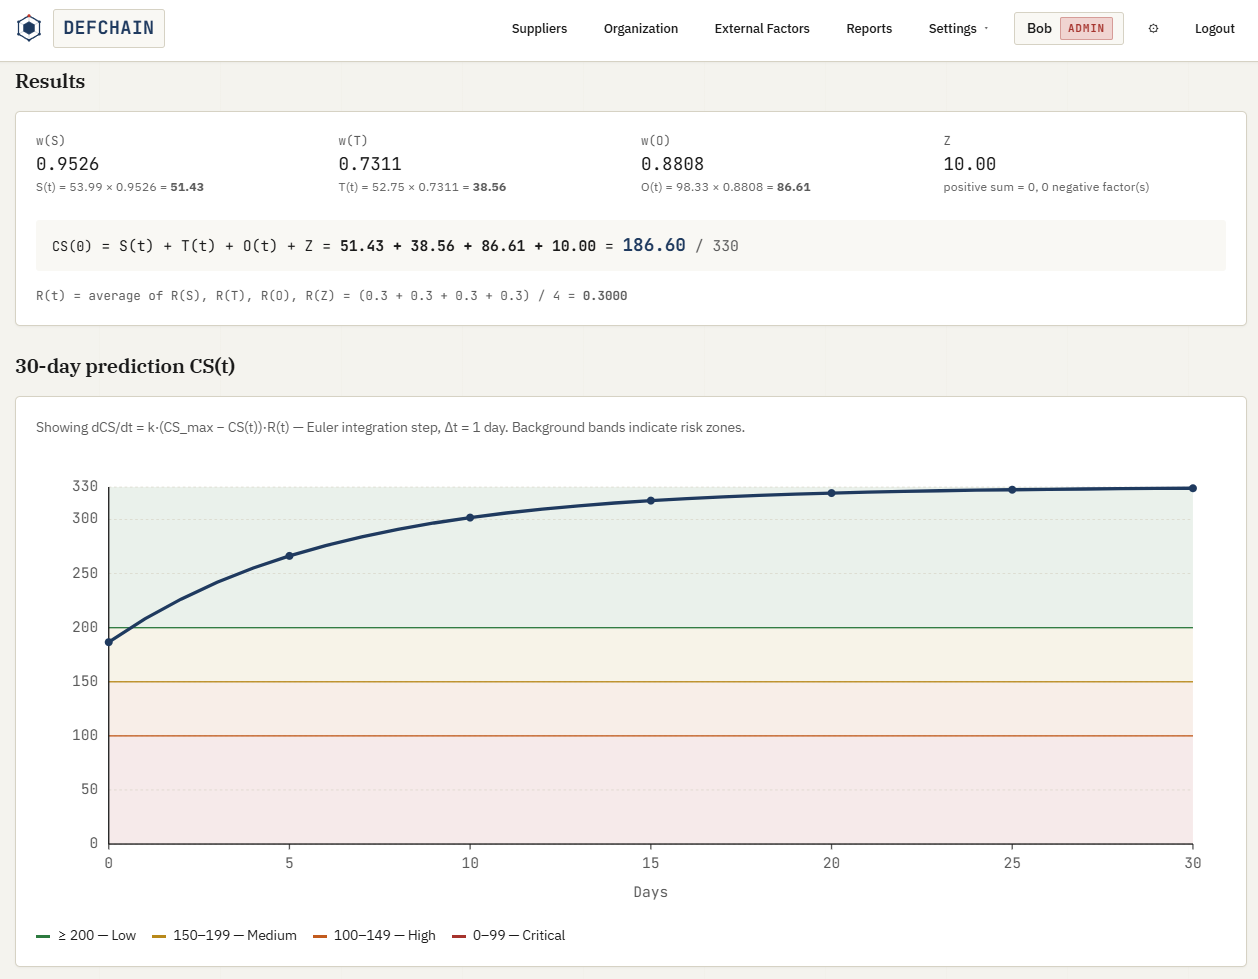The width and height of the screenshot is (1258, 979).
Task: Click the Bob ADMIN user badge
Action: coord(1069,28)
